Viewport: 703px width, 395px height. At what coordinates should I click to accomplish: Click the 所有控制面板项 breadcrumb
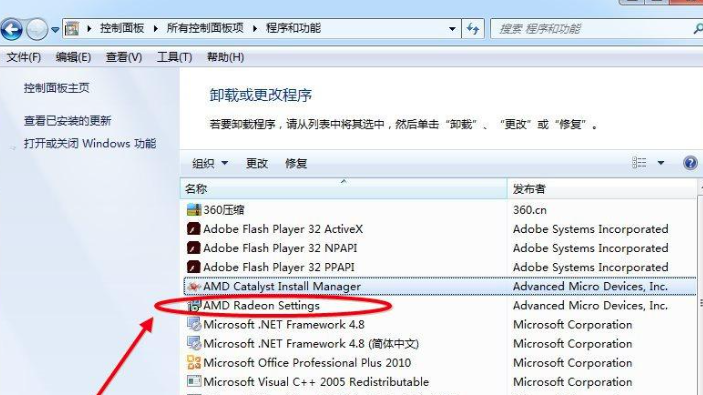[205, 28]
